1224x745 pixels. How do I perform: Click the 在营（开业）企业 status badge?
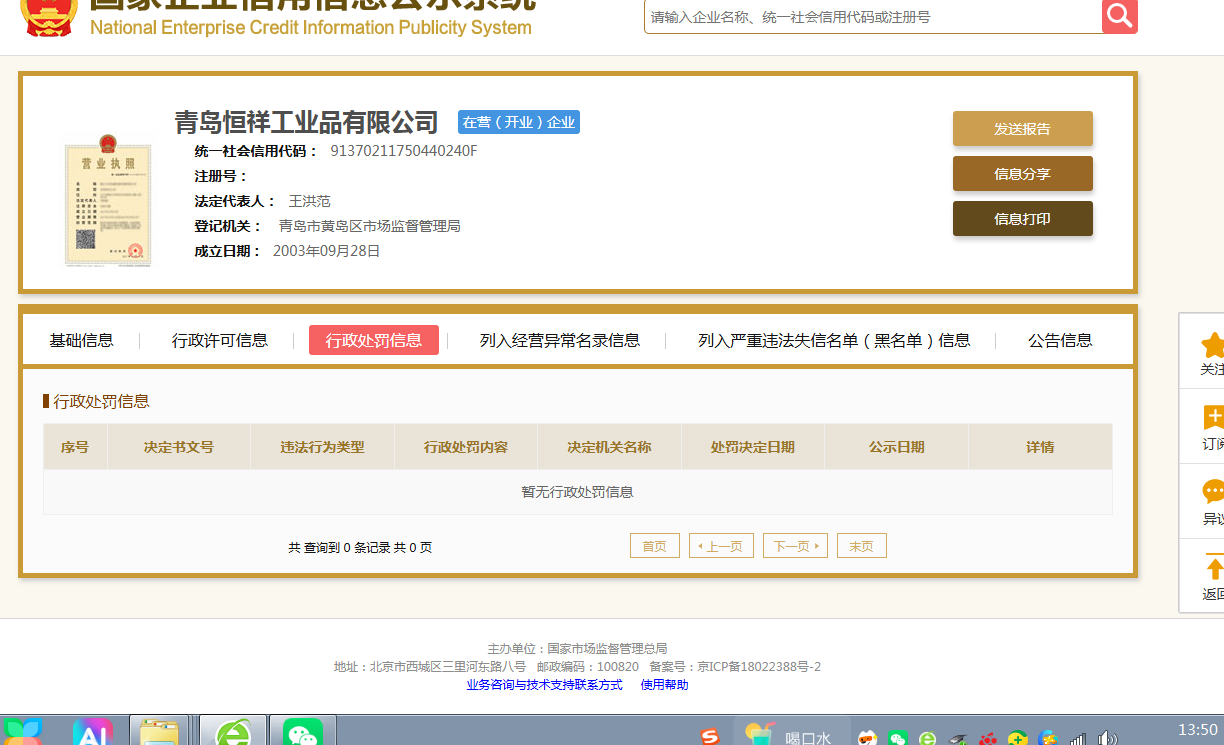point(519,122)
